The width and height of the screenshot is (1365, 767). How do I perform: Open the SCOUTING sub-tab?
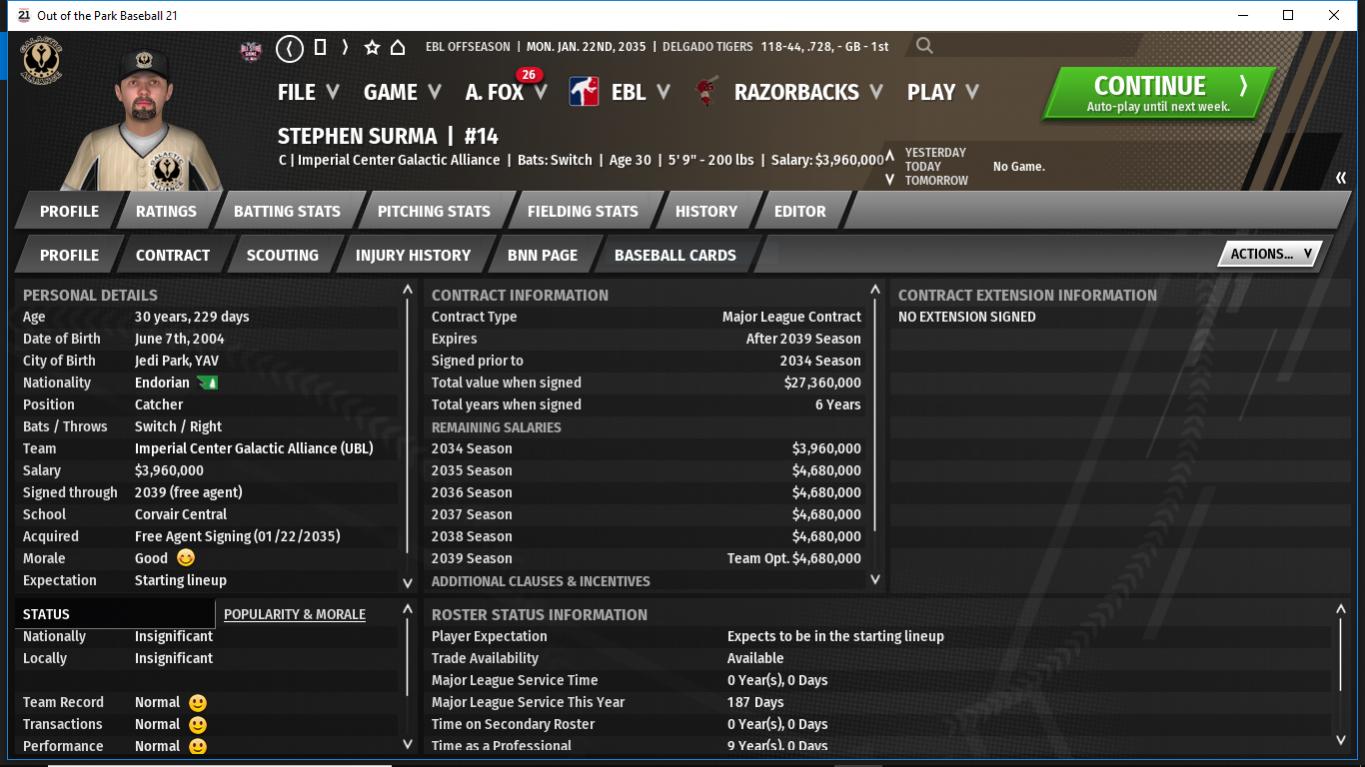[283, 255]
